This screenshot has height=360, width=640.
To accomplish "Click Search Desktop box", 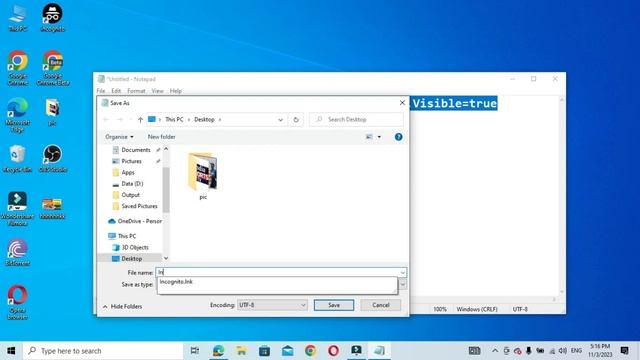I will point(356,120).
